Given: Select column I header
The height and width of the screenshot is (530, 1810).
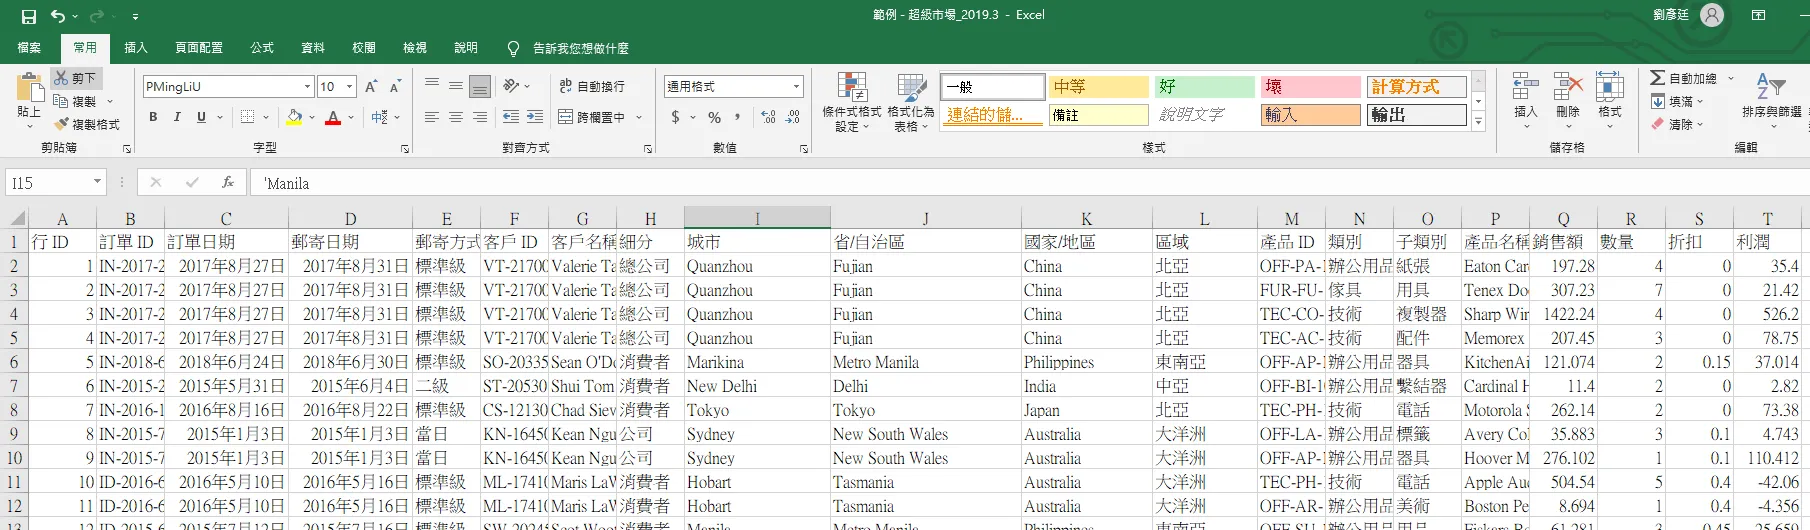Looking at the screenshot, I should (757, 218).
